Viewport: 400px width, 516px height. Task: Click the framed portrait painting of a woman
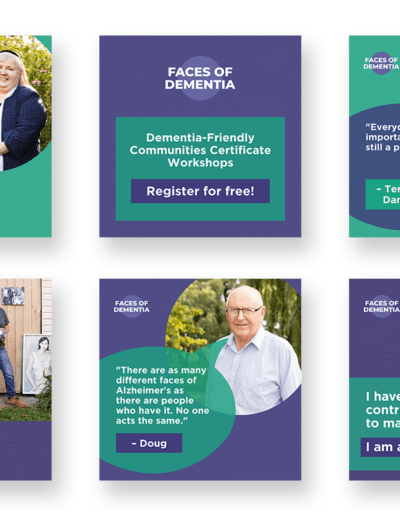(x=37, y=364)
